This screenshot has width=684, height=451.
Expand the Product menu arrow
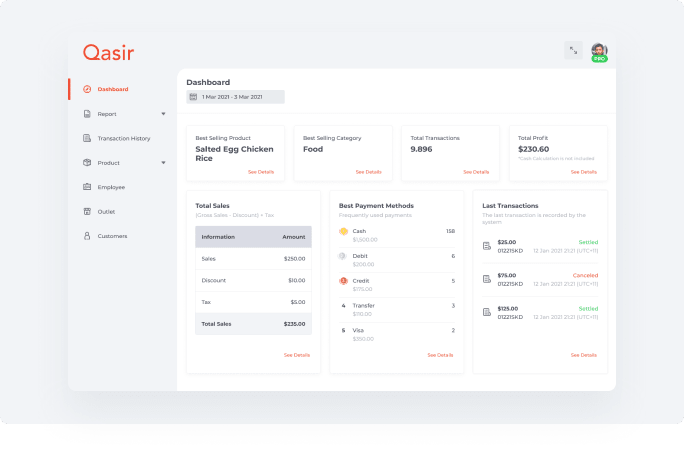coord(164,163)
